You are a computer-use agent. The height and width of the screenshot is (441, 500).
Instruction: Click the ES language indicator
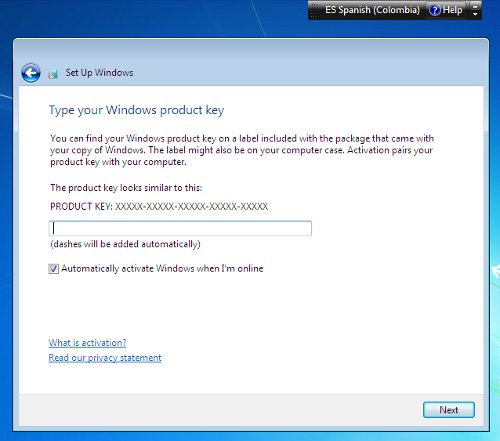[331, 10]
